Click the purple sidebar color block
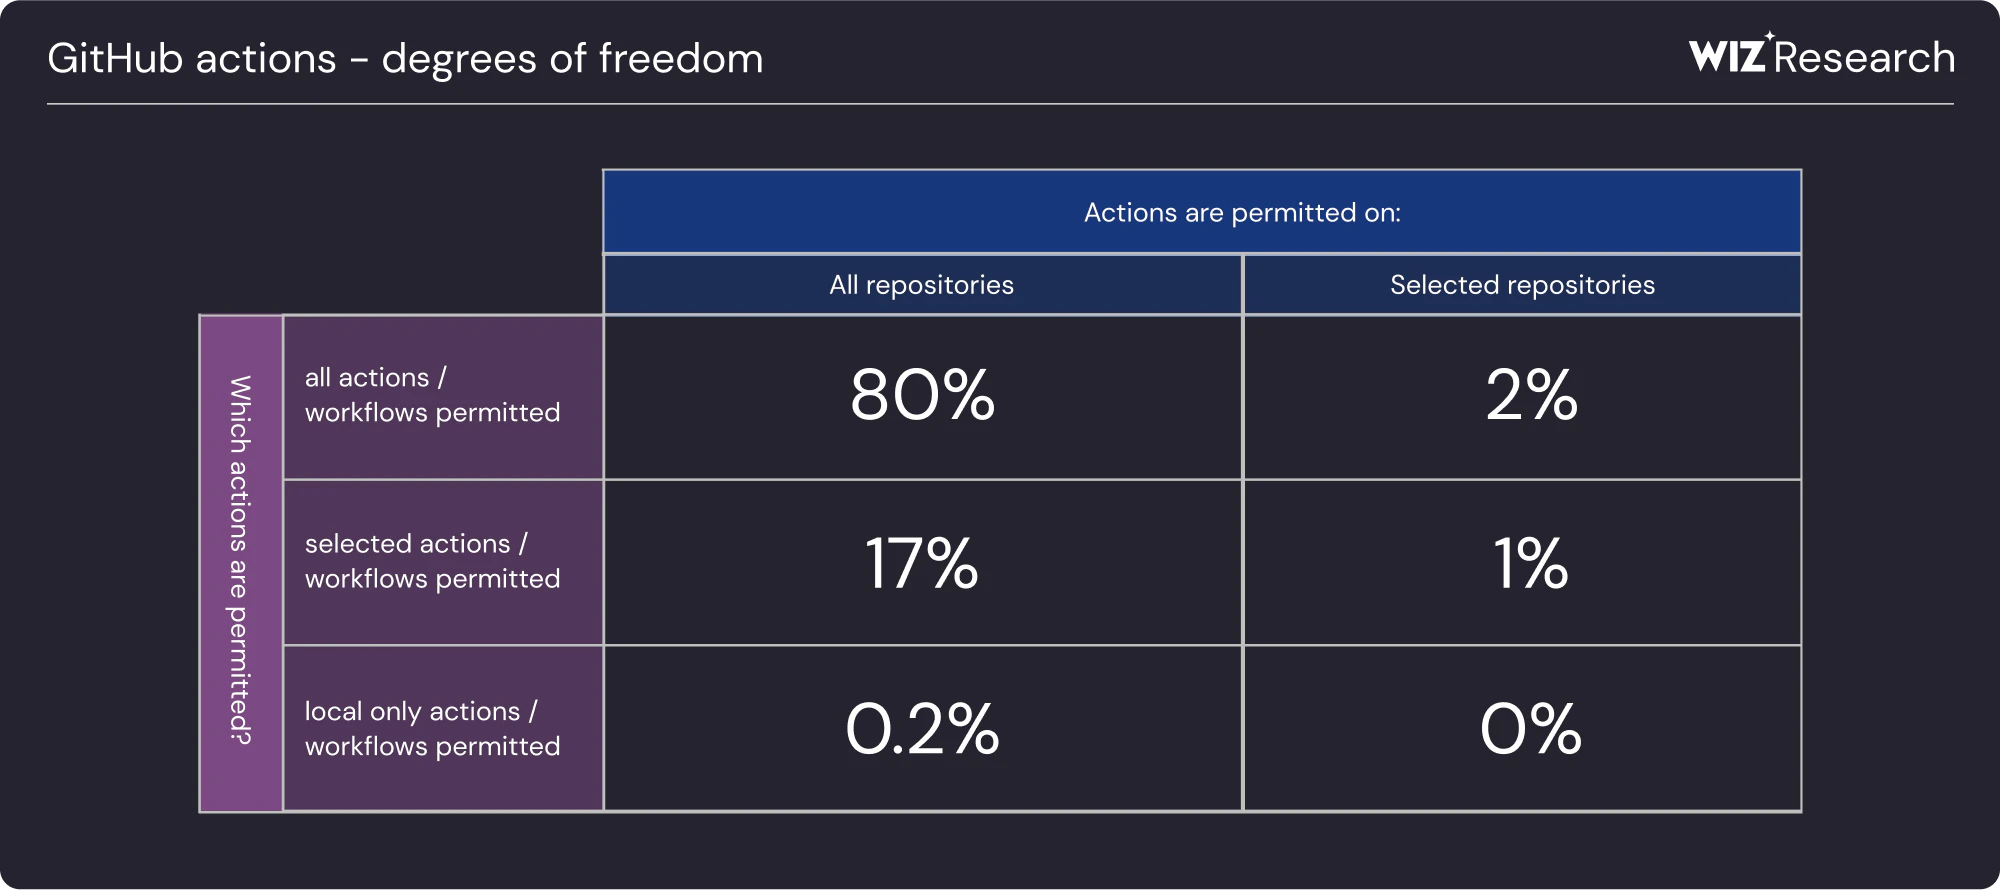This screenshot has height=890, width=2000. (241, 563)
